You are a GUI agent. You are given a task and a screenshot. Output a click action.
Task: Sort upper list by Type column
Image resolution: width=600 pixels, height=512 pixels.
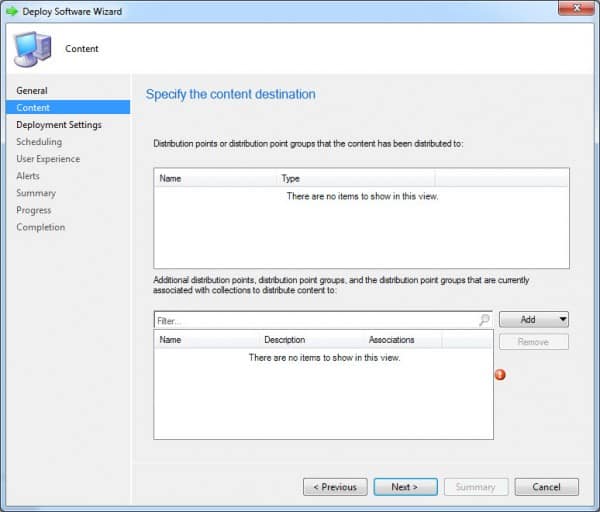(356, 178)
